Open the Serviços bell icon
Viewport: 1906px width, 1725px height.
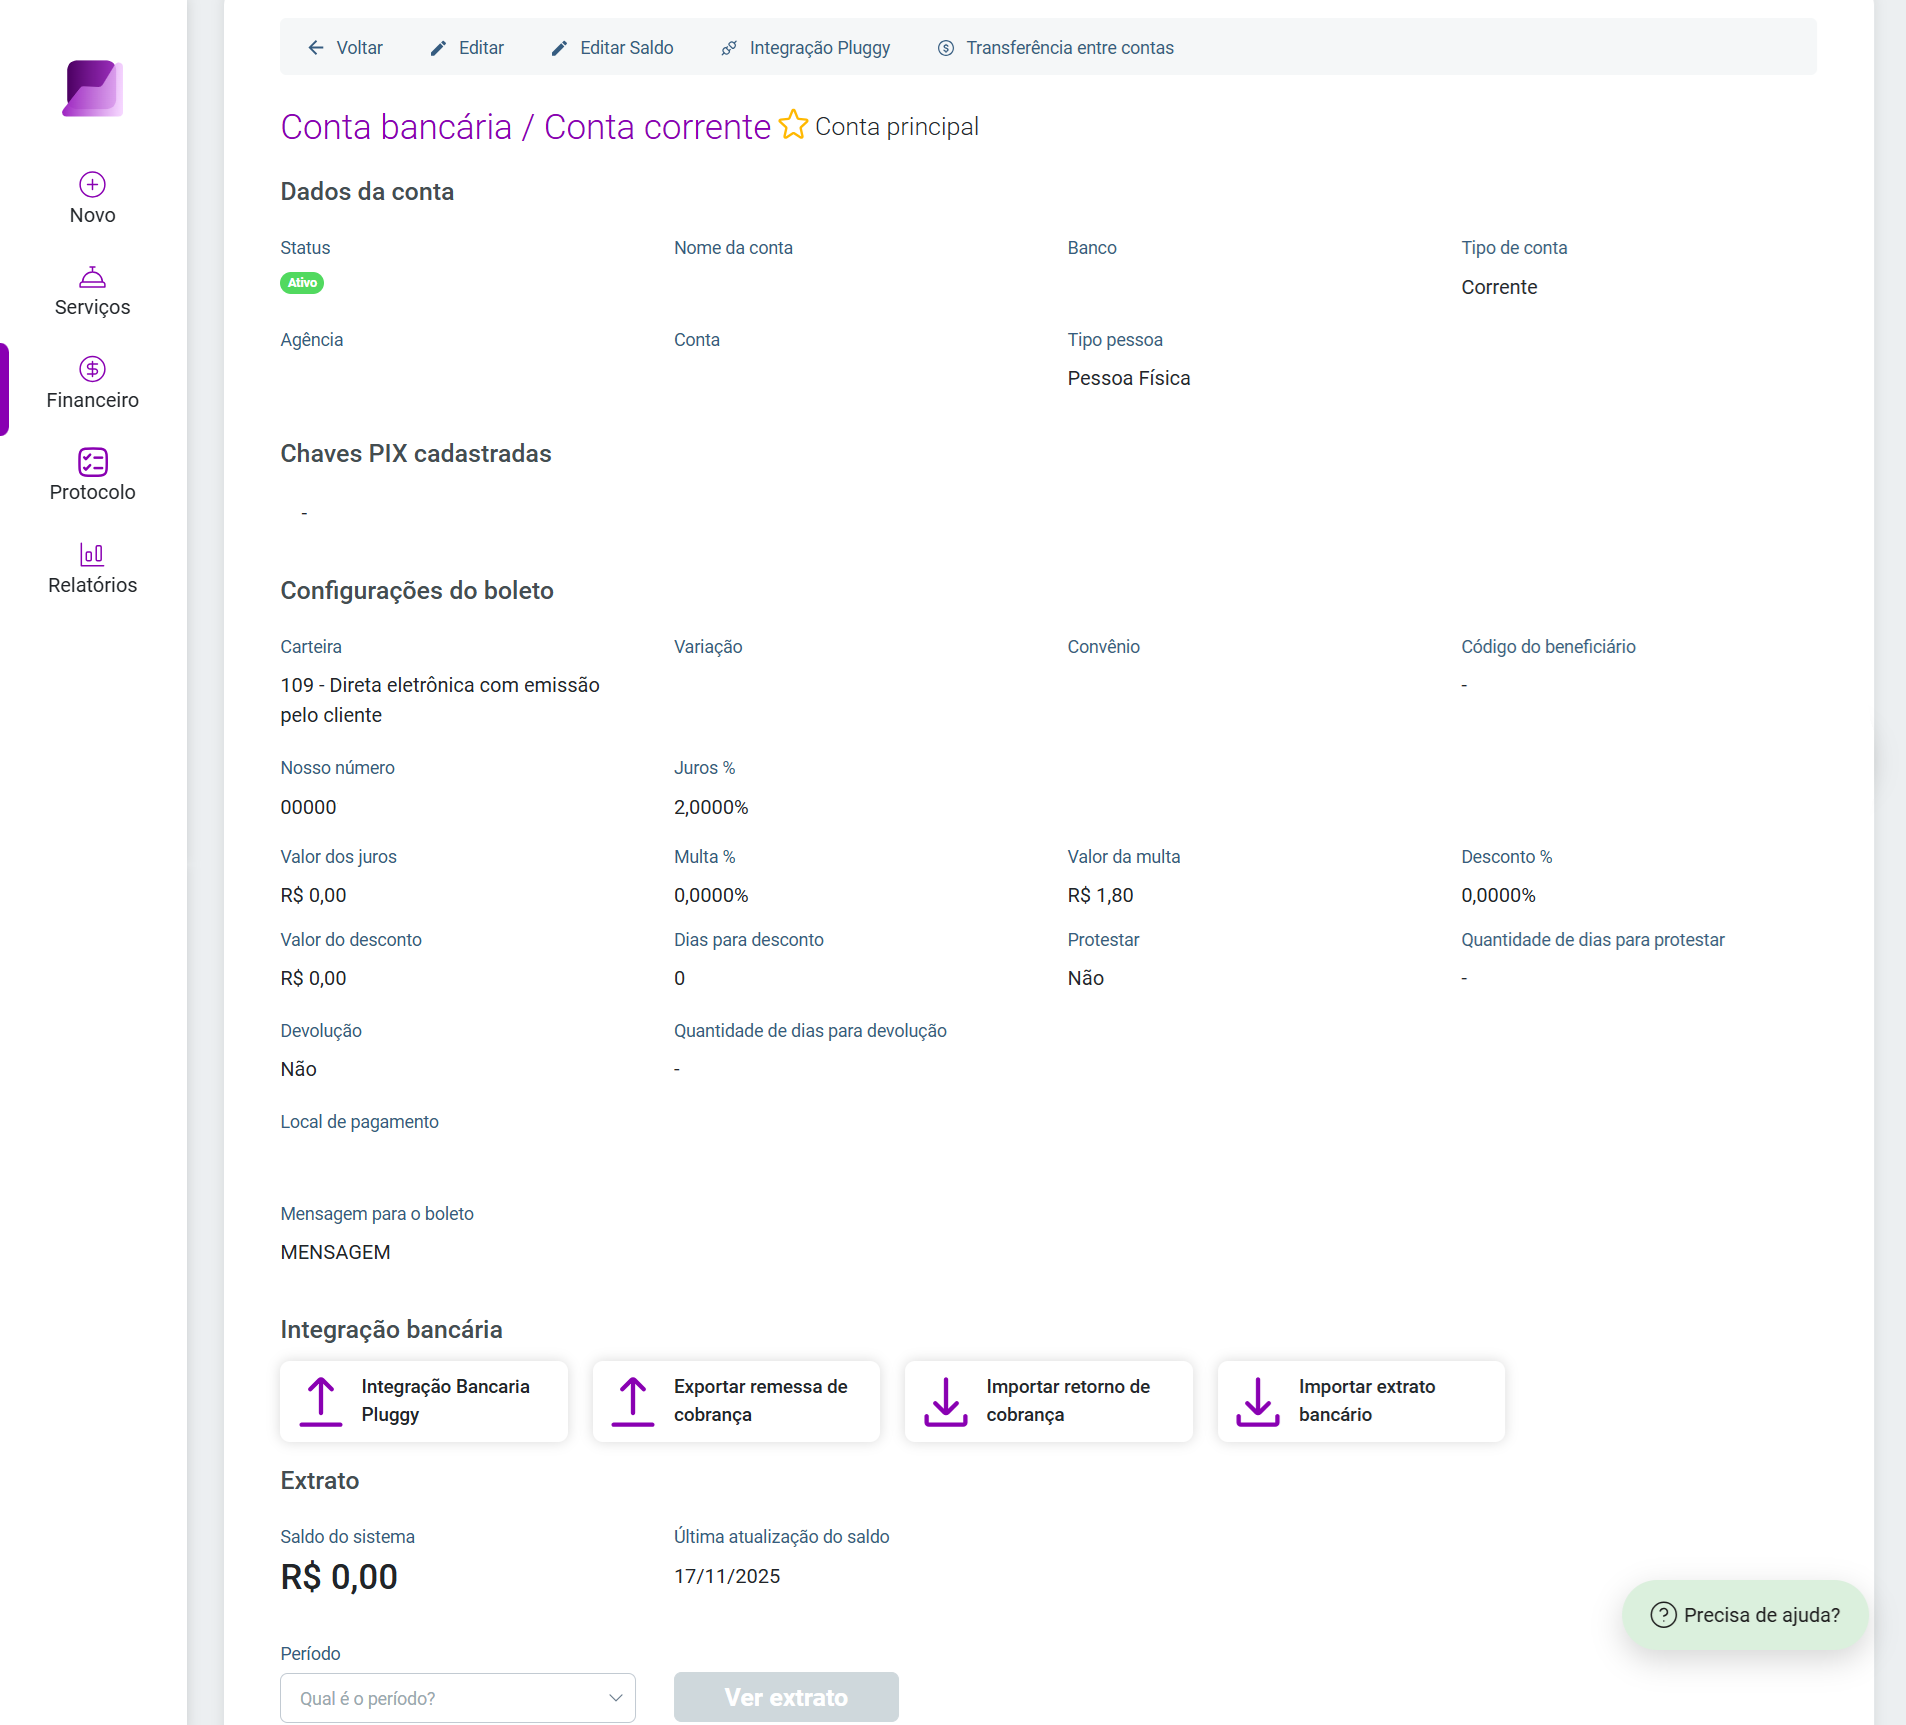point(93,276)
